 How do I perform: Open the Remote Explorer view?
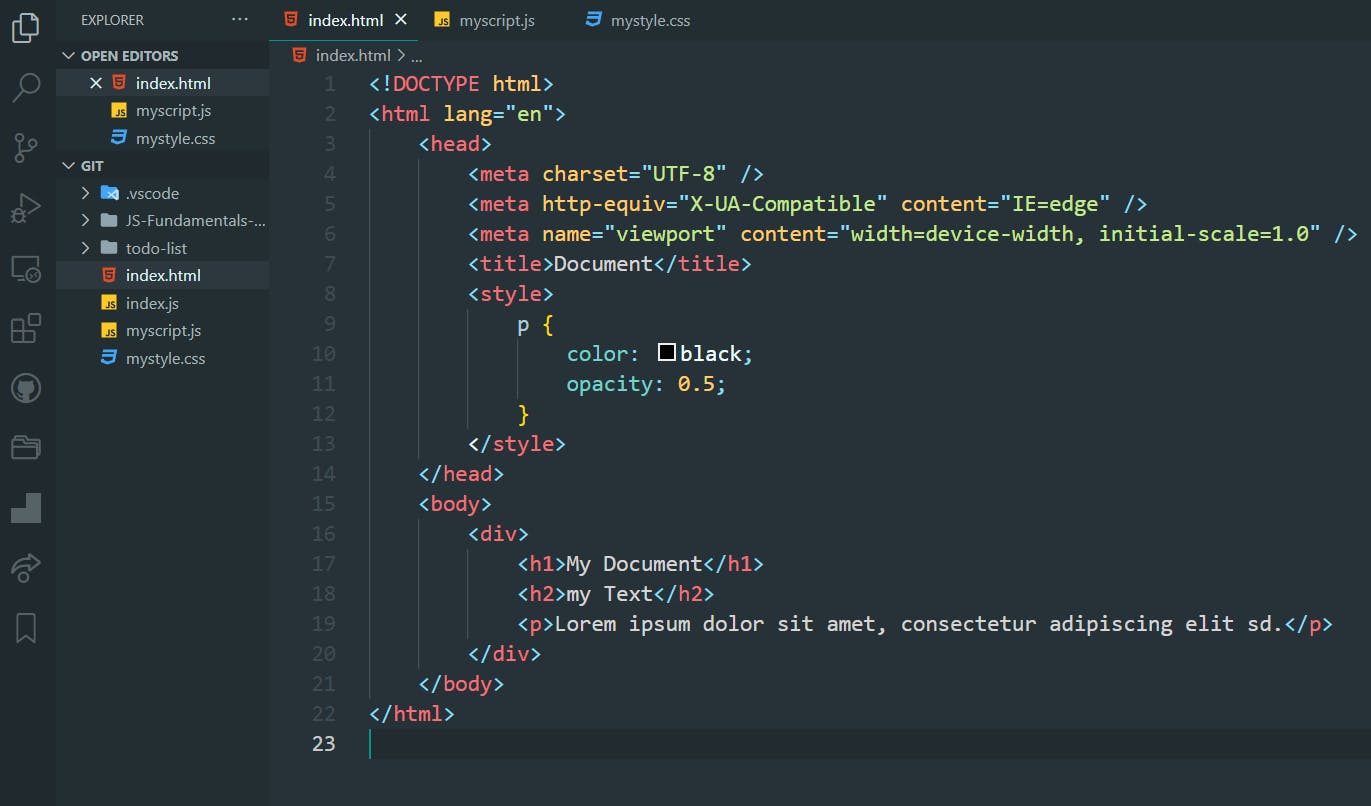[26, 268]
